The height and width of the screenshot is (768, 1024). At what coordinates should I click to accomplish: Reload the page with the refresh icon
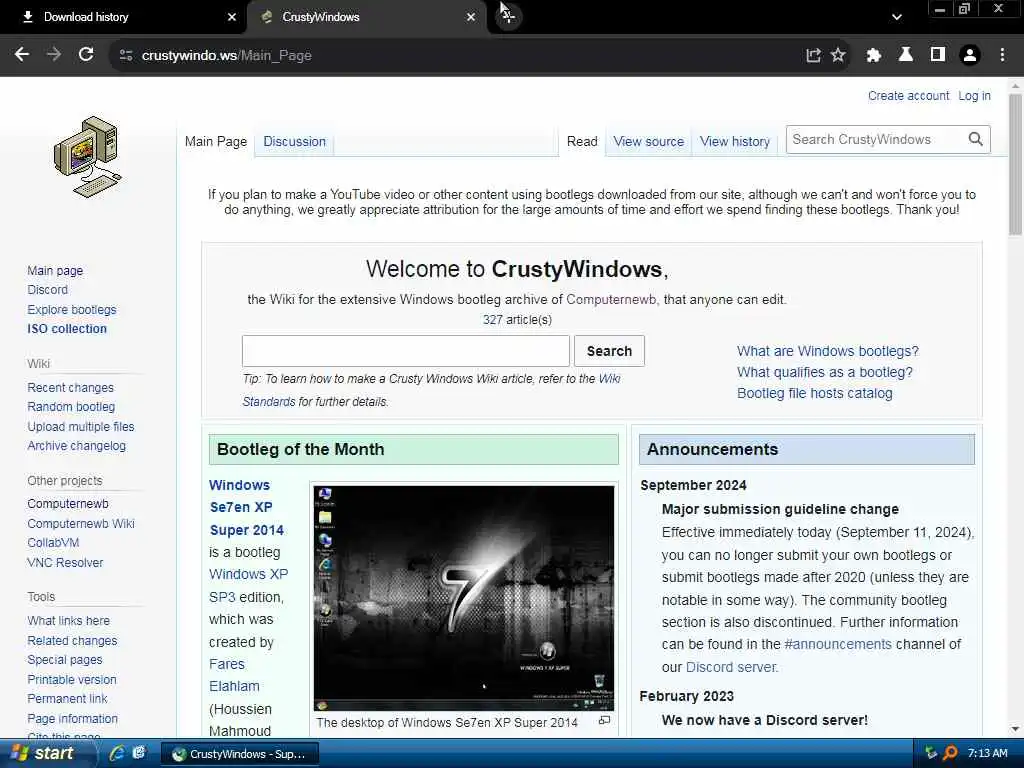click(x=86, y=55)
